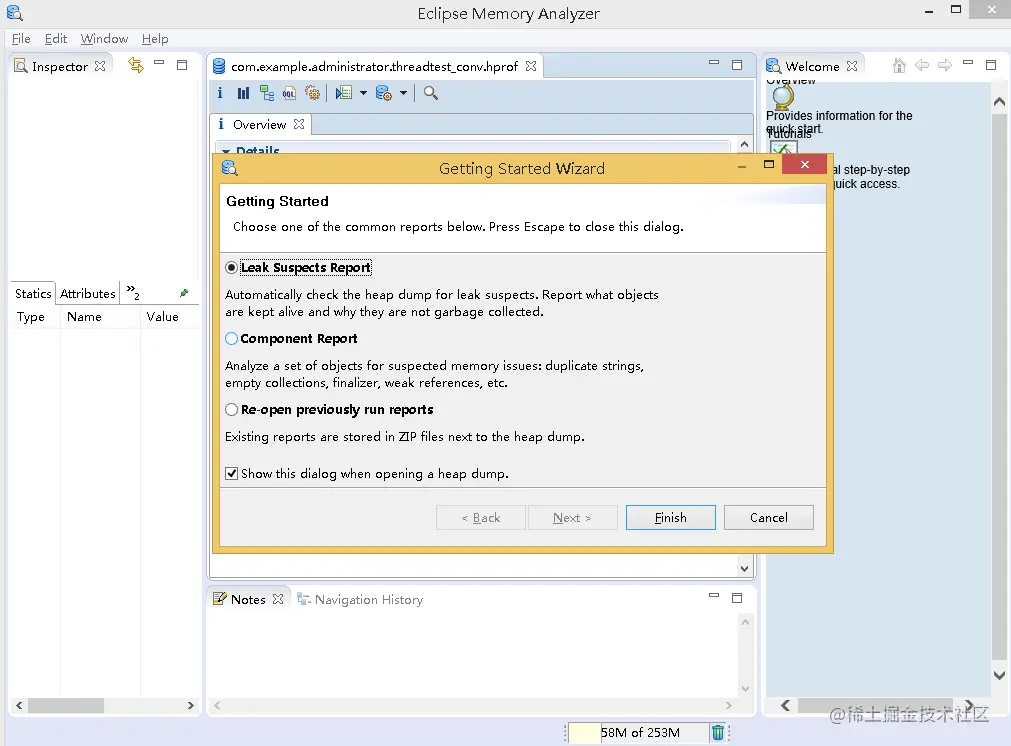Image resolution: width=1011 pixels, height=746 pixels.
Task: Click the Value column header
Action: coord(162,317)
